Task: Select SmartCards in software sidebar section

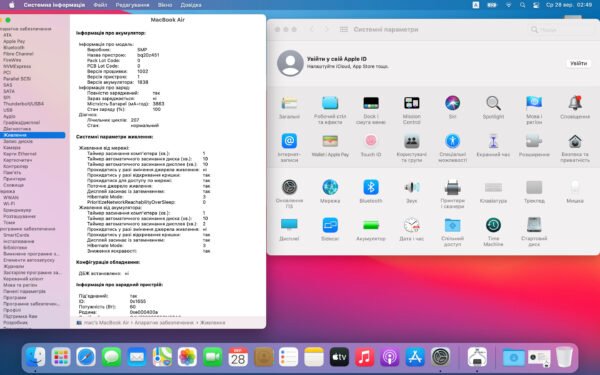Action: 16,235
